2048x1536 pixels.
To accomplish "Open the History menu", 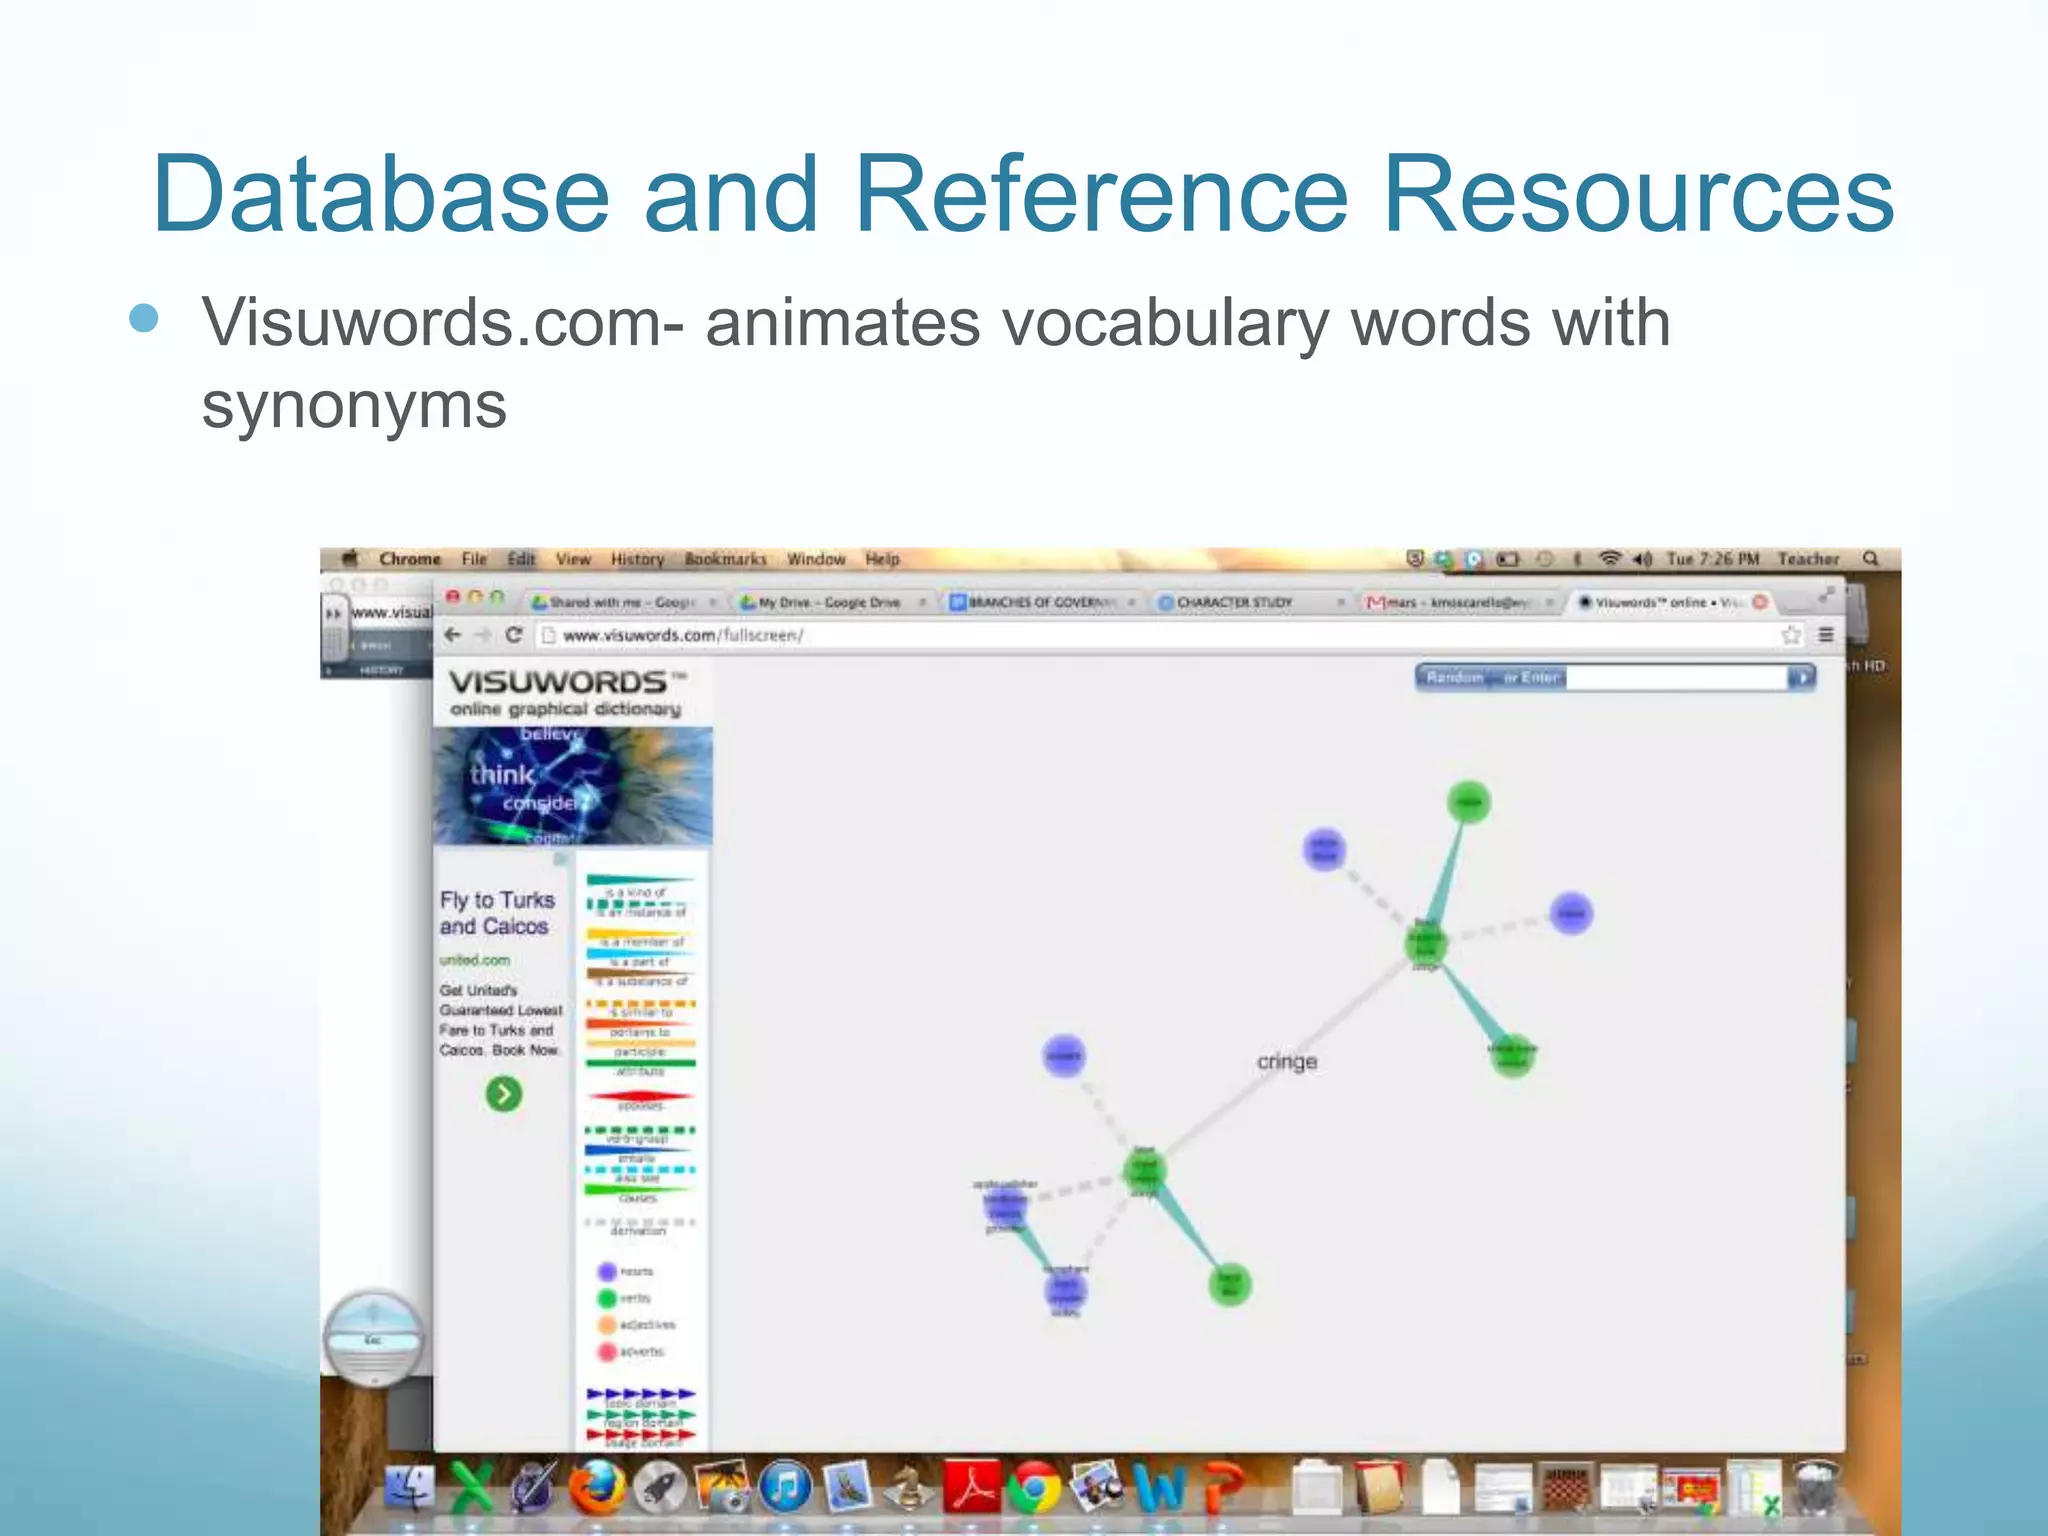I will pos(637,559).
